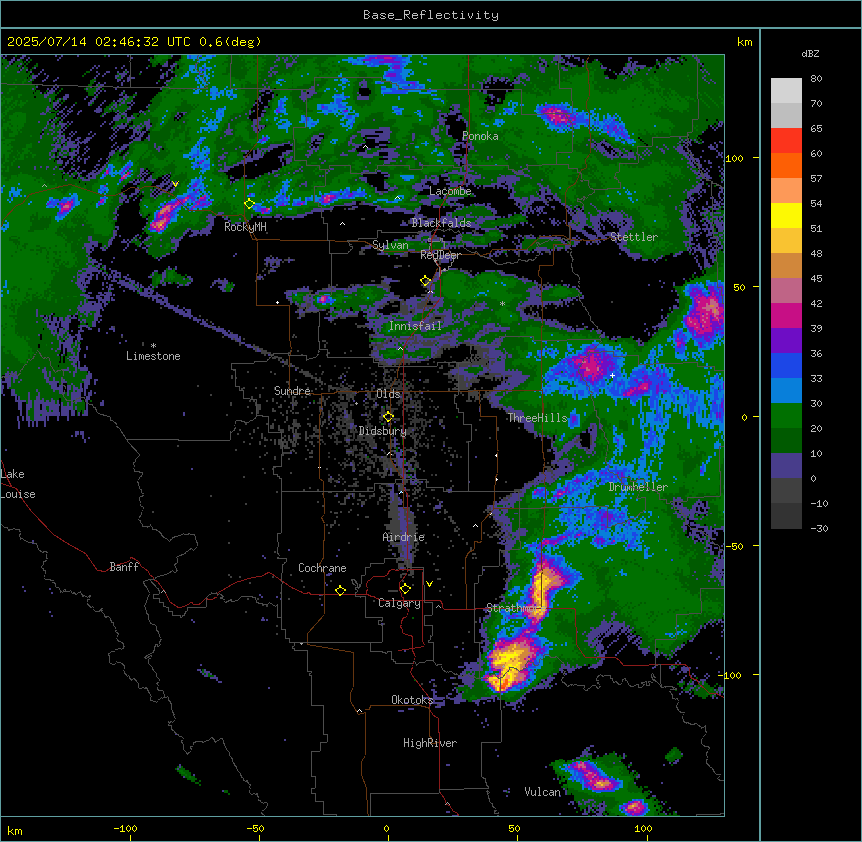The width and height of the screenshot is (862, 842).
Task: Select the blue 33-36 dBZ legend swatch
Action: coord(786,365)
